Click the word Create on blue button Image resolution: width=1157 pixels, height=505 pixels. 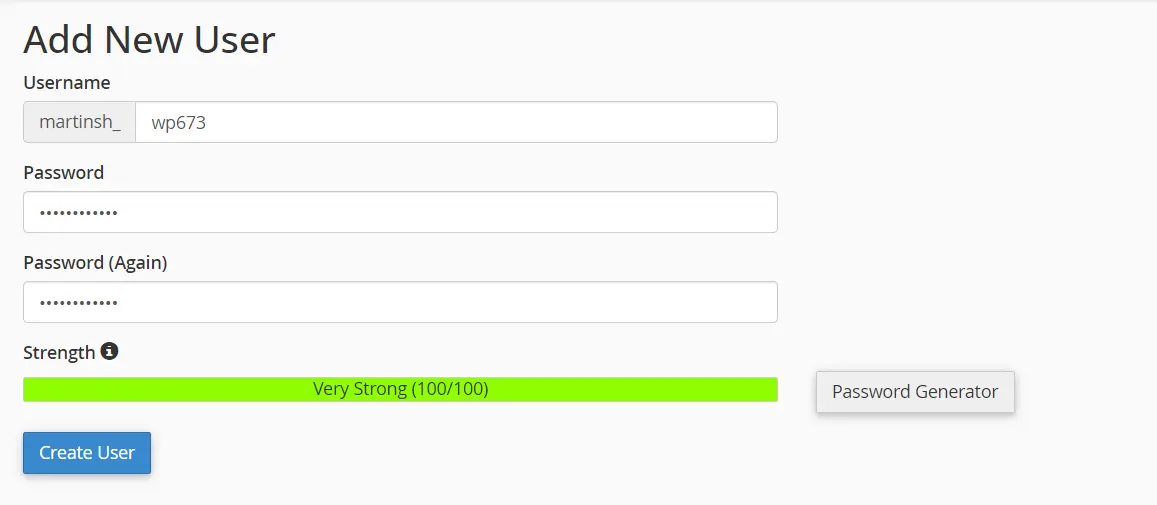(61, 453)
